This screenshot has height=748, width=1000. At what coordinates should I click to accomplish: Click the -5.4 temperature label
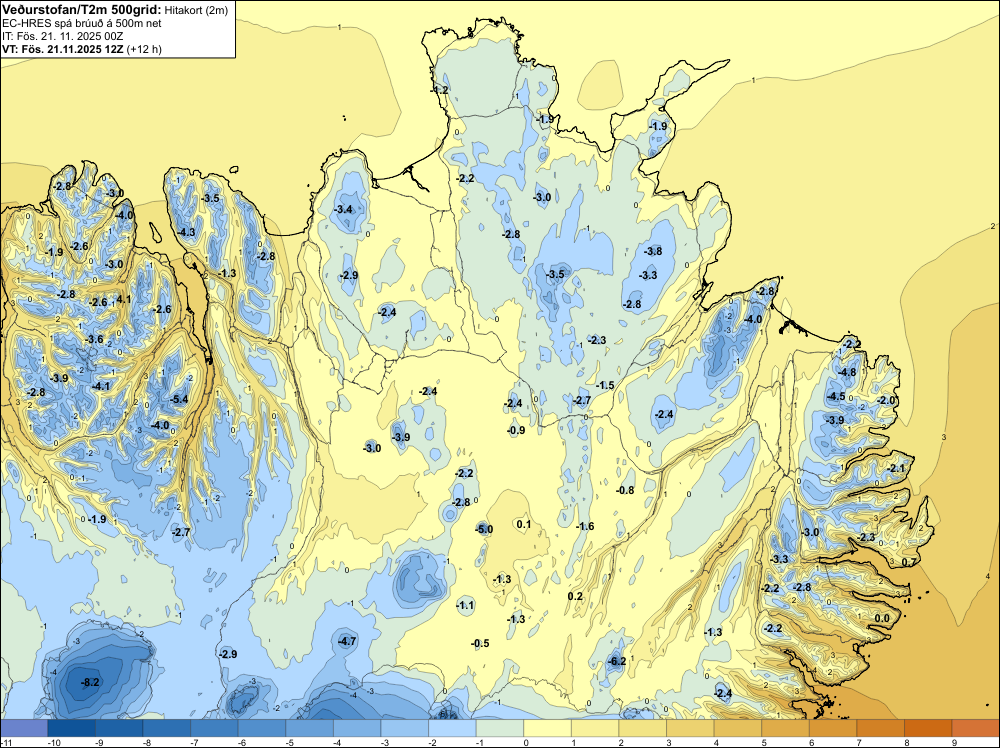click(180, 399)
